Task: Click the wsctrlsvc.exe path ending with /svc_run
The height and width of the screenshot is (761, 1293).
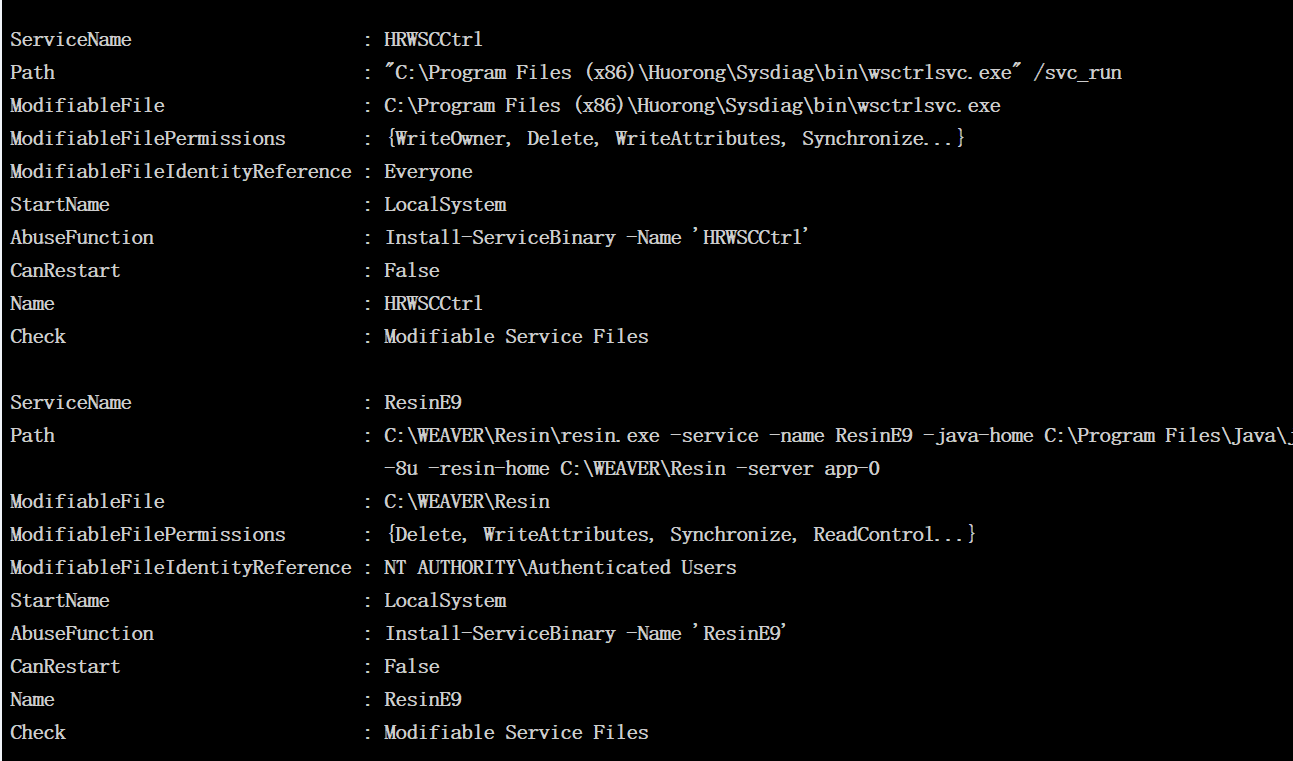Action: click(752, 73)
